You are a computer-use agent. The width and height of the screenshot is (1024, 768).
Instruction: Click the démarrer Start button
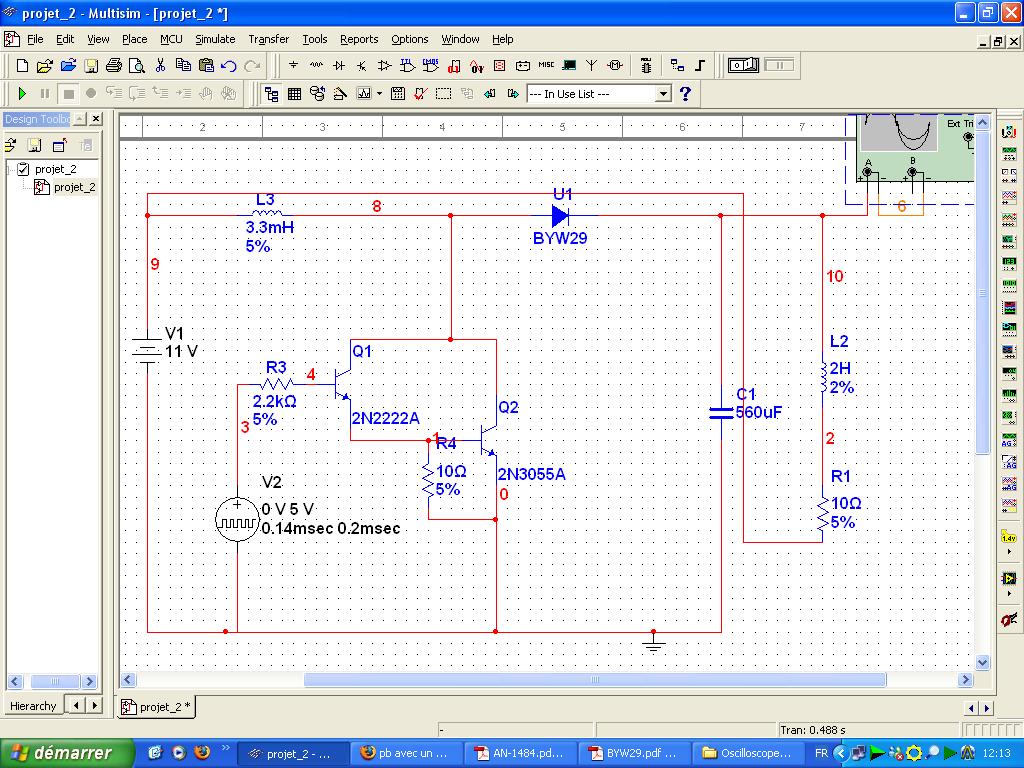[68, 753]
